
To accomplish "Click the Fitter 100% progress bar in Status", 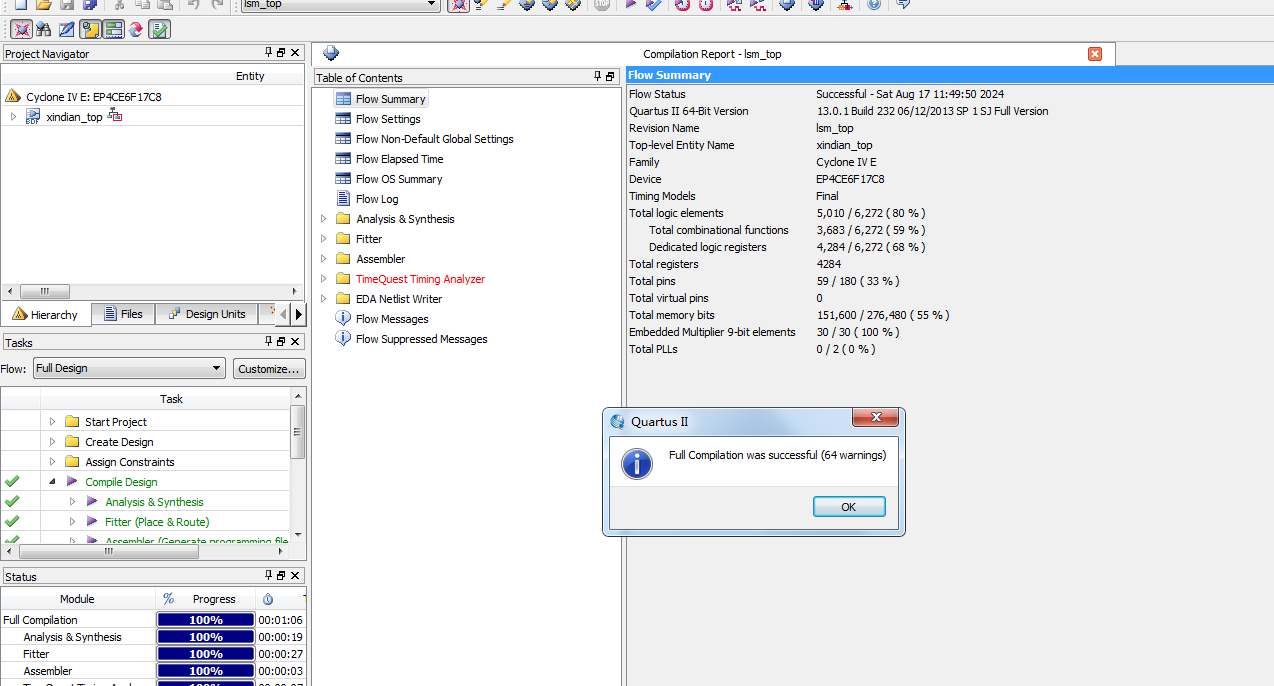I will pos(206,654).
